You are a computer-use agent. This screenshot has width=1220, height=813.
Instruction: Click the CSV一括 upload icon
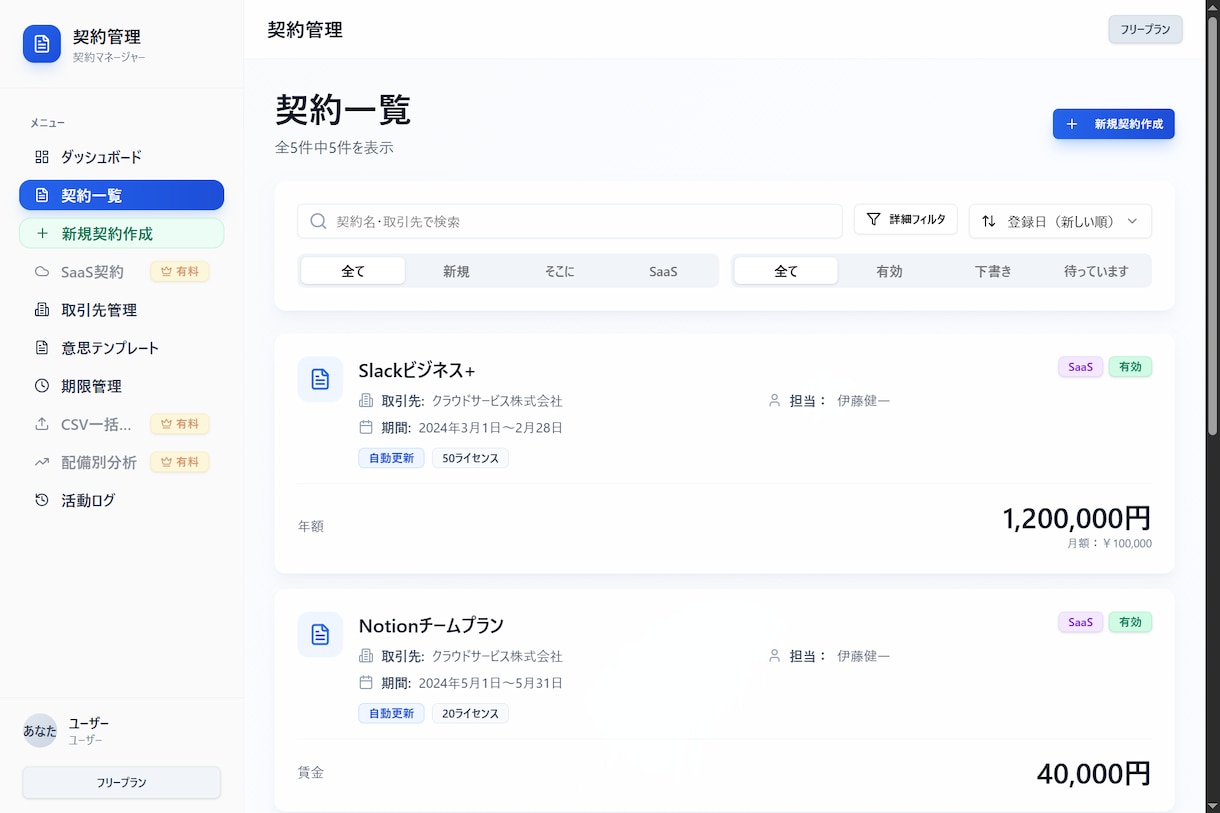point(42,424)
